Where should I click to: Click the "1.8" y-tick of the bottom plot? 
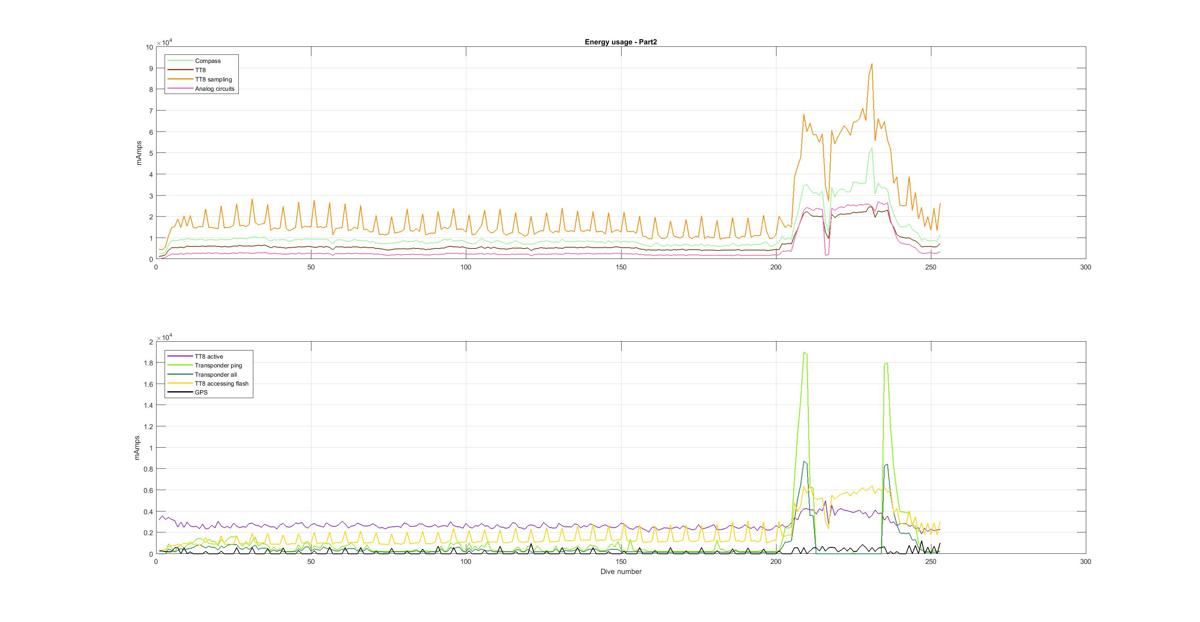click(148, 363)
